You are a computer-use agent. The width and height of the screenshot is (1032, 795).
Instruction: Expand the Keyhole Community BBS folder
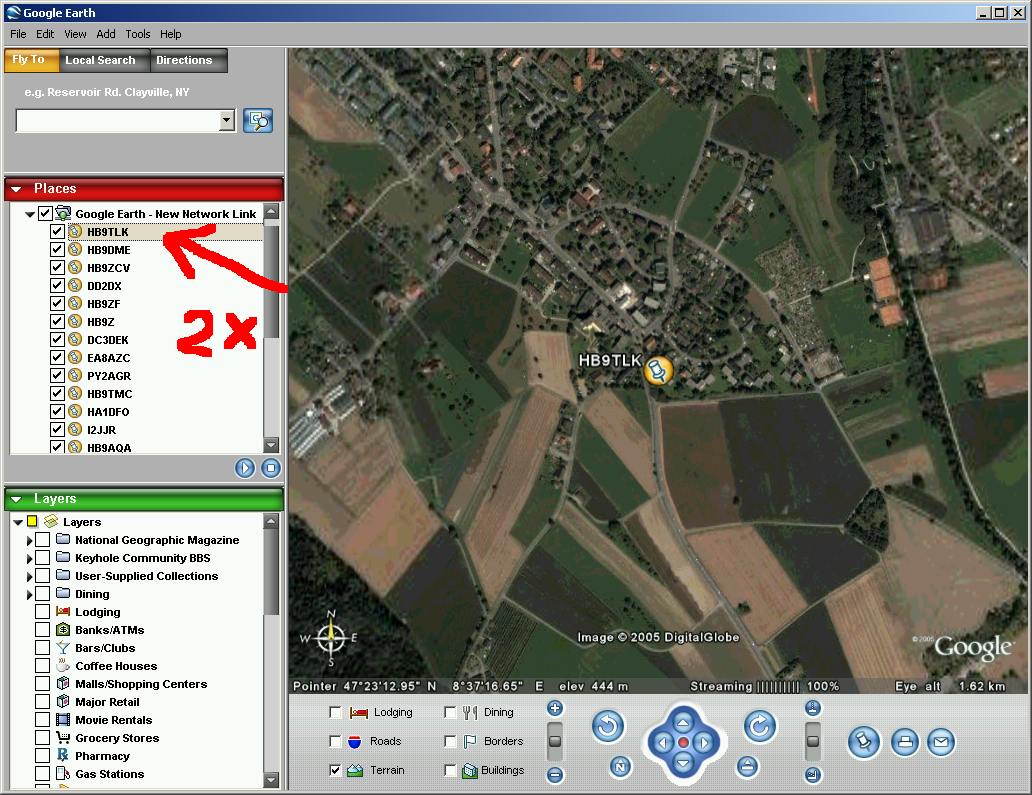[x=29, y=558]
